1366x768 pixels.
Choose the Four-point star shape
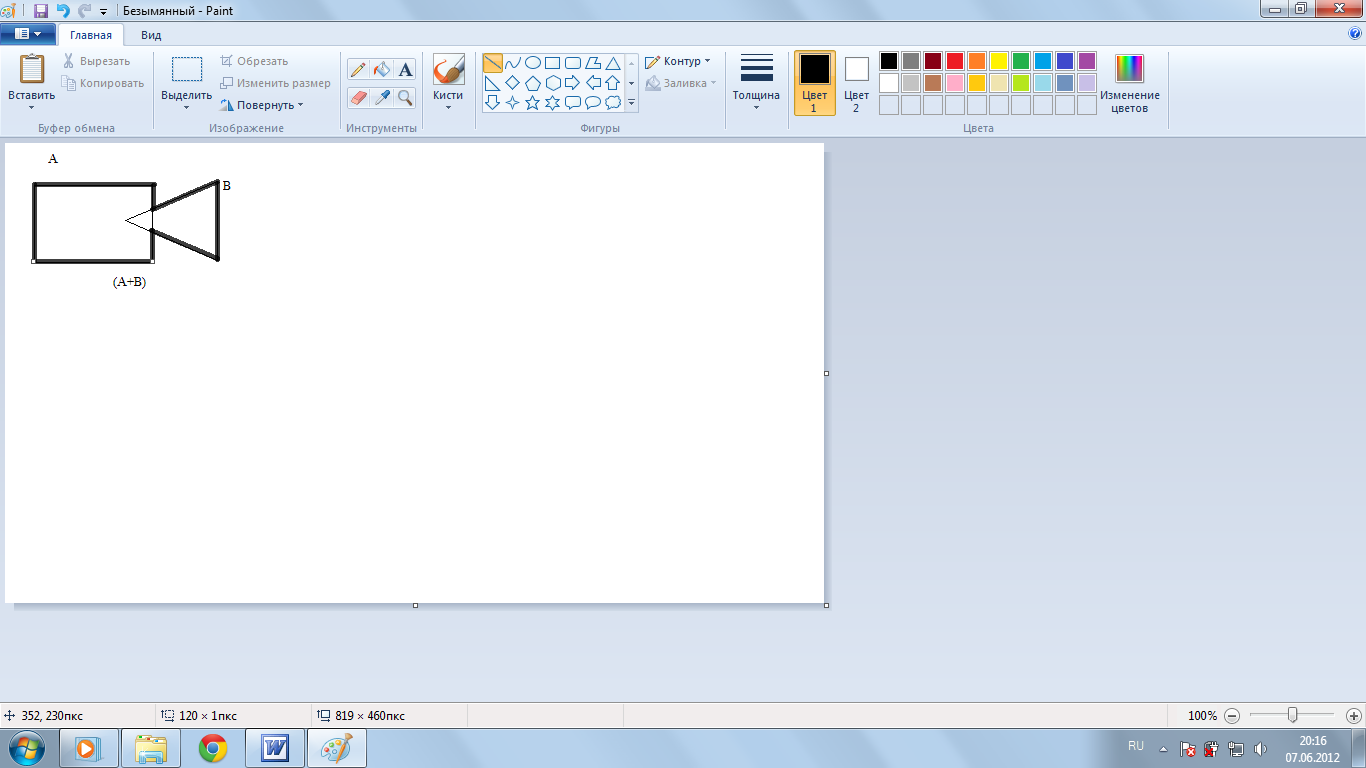[x=513, y=102]
